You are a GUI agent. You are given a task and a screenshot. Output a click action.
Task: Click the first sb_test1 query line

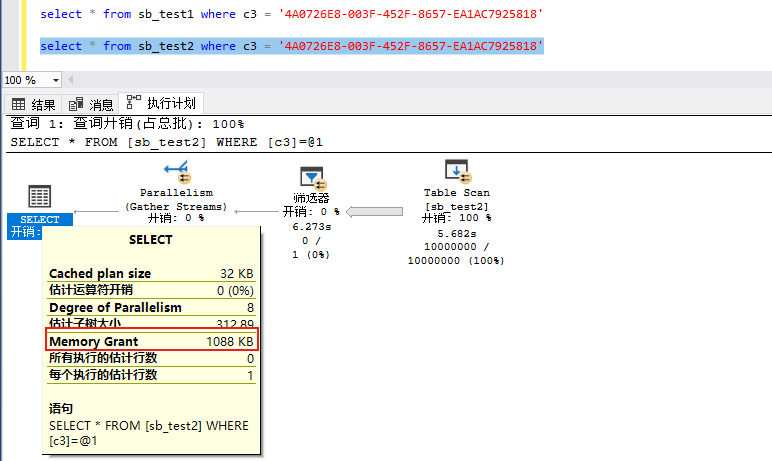click(x=291, y=15)
